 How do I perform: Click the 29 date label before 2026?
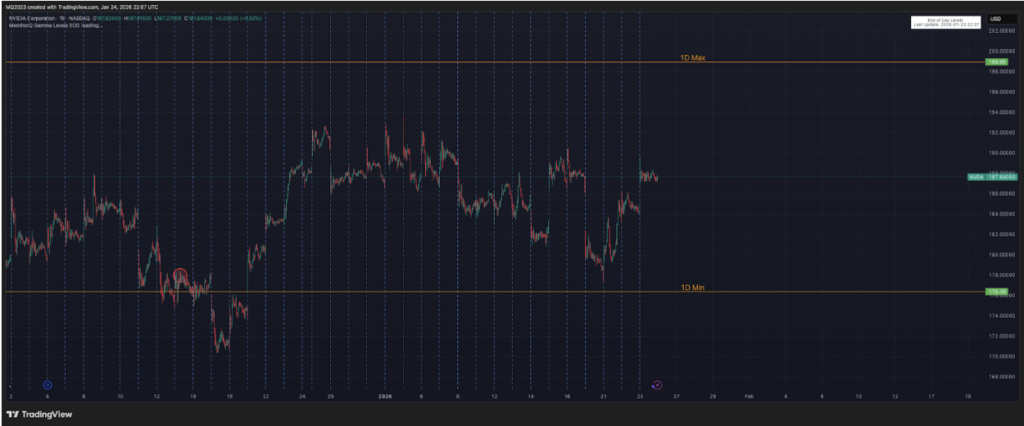point(330,396)
